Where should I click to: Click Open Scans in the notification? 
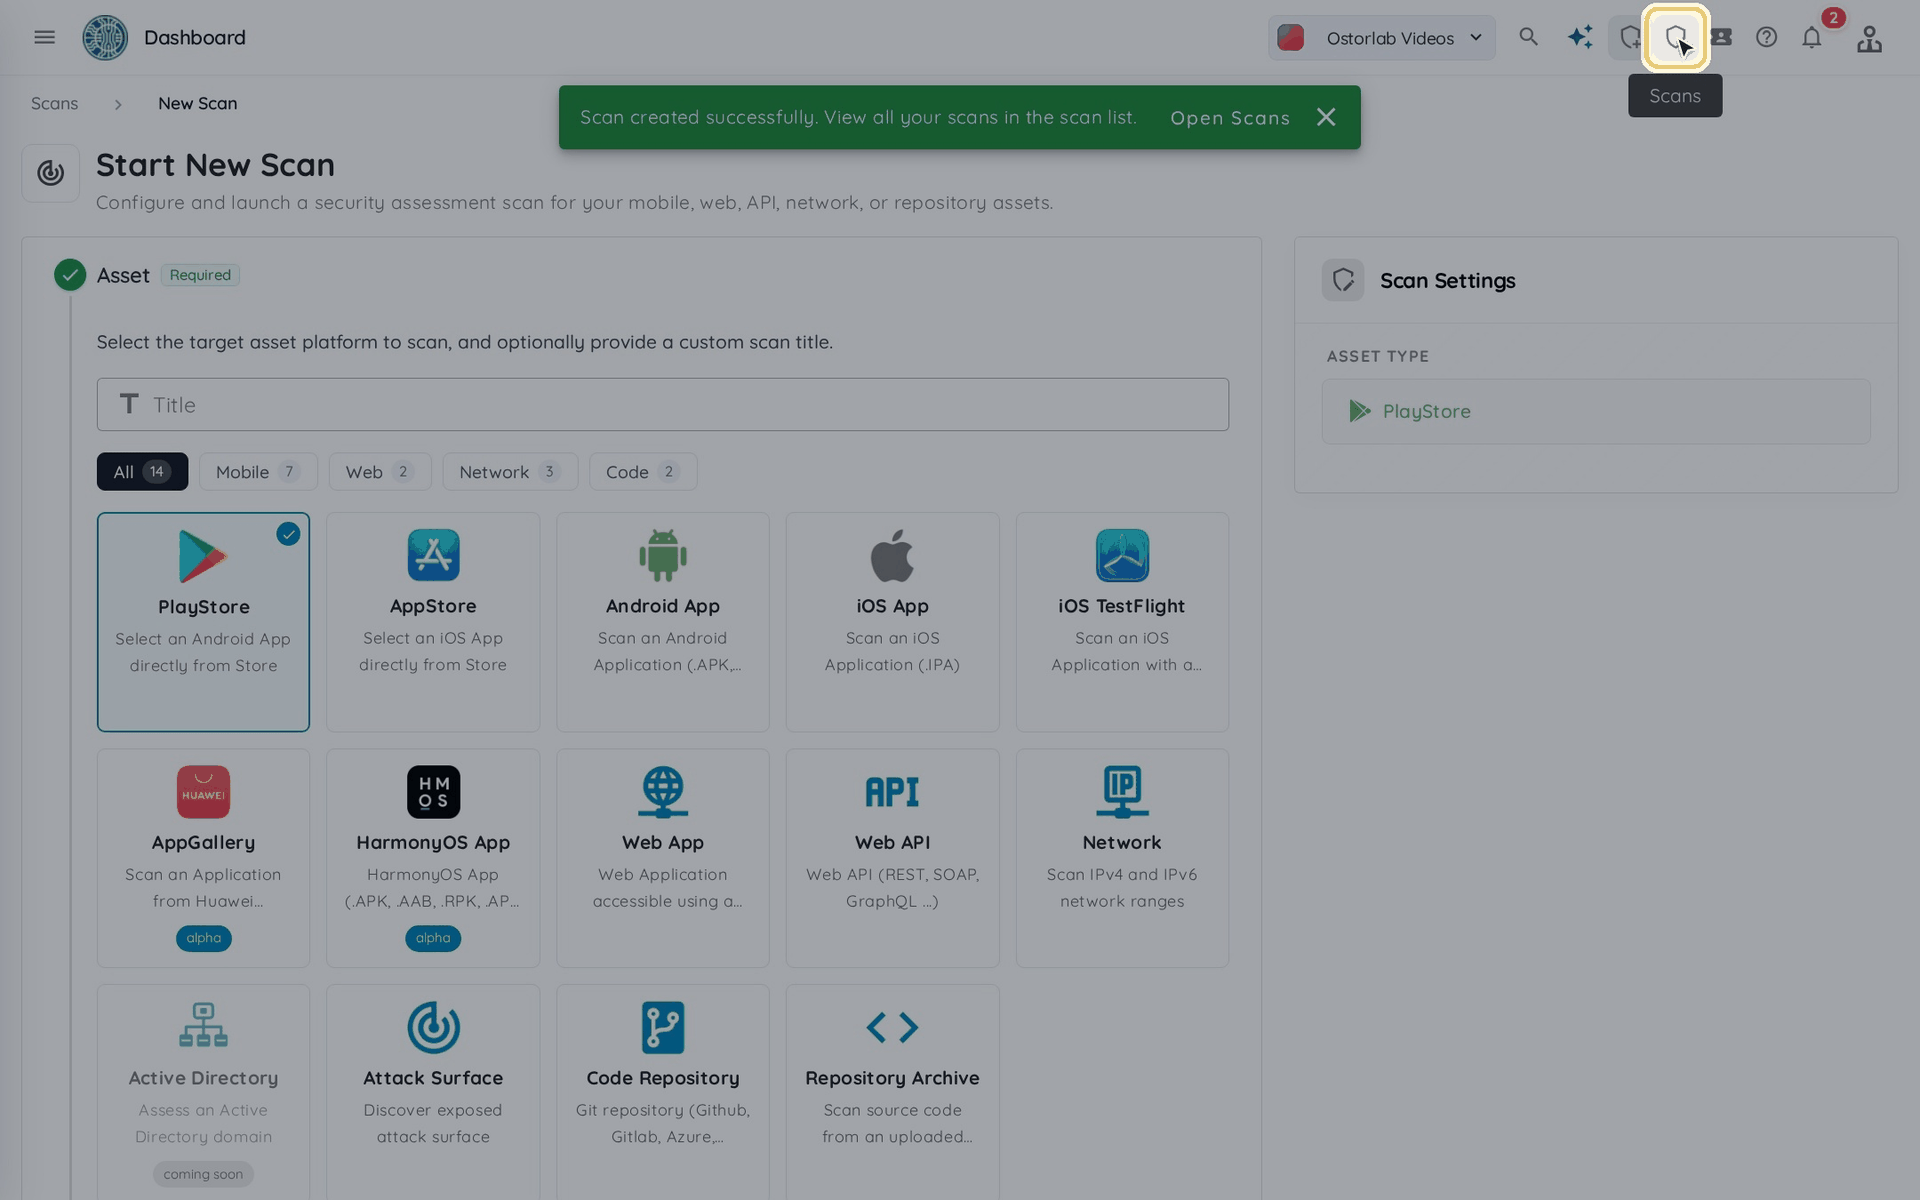point(1230,117)
